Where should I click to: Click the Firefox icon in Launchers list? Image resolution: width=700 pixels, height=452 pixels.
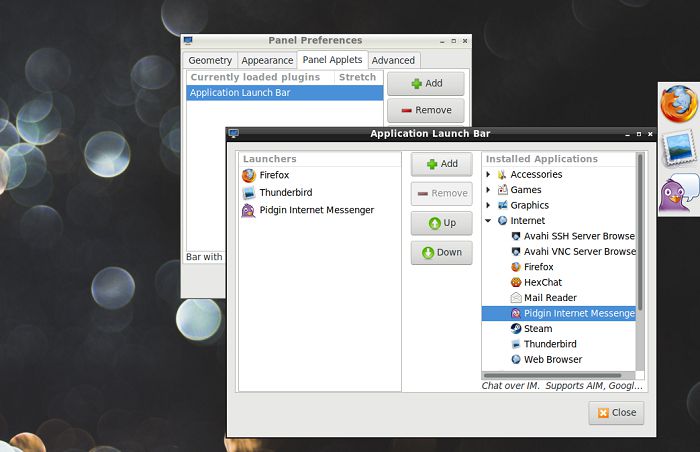point(249,175)
